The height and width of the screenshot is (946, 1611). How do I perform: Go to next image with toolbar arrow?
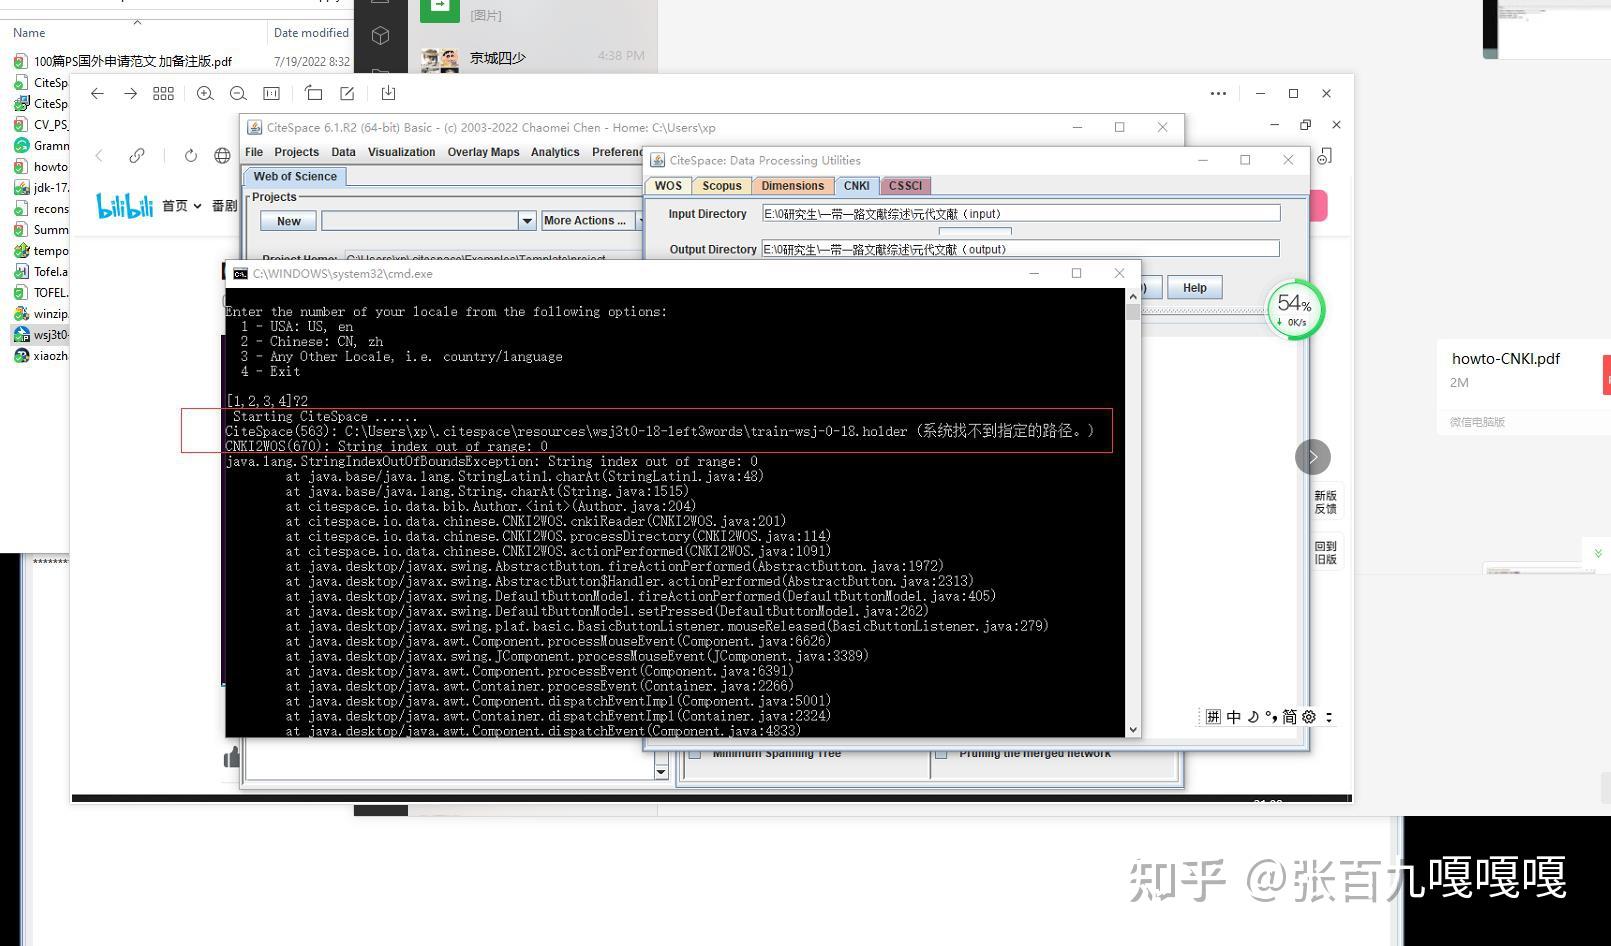130,93
